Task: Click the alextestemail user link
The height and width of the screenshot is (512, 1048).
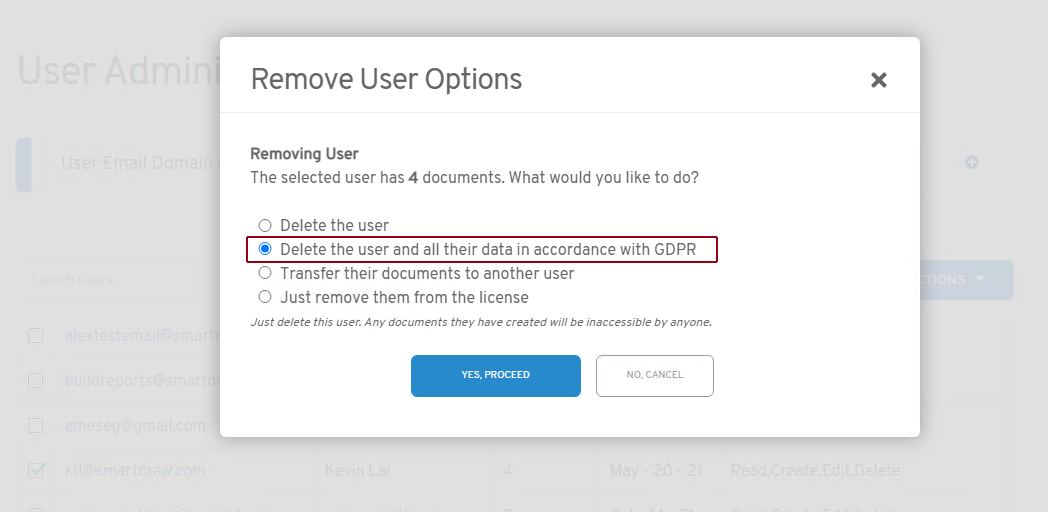Action: [140, 336]
